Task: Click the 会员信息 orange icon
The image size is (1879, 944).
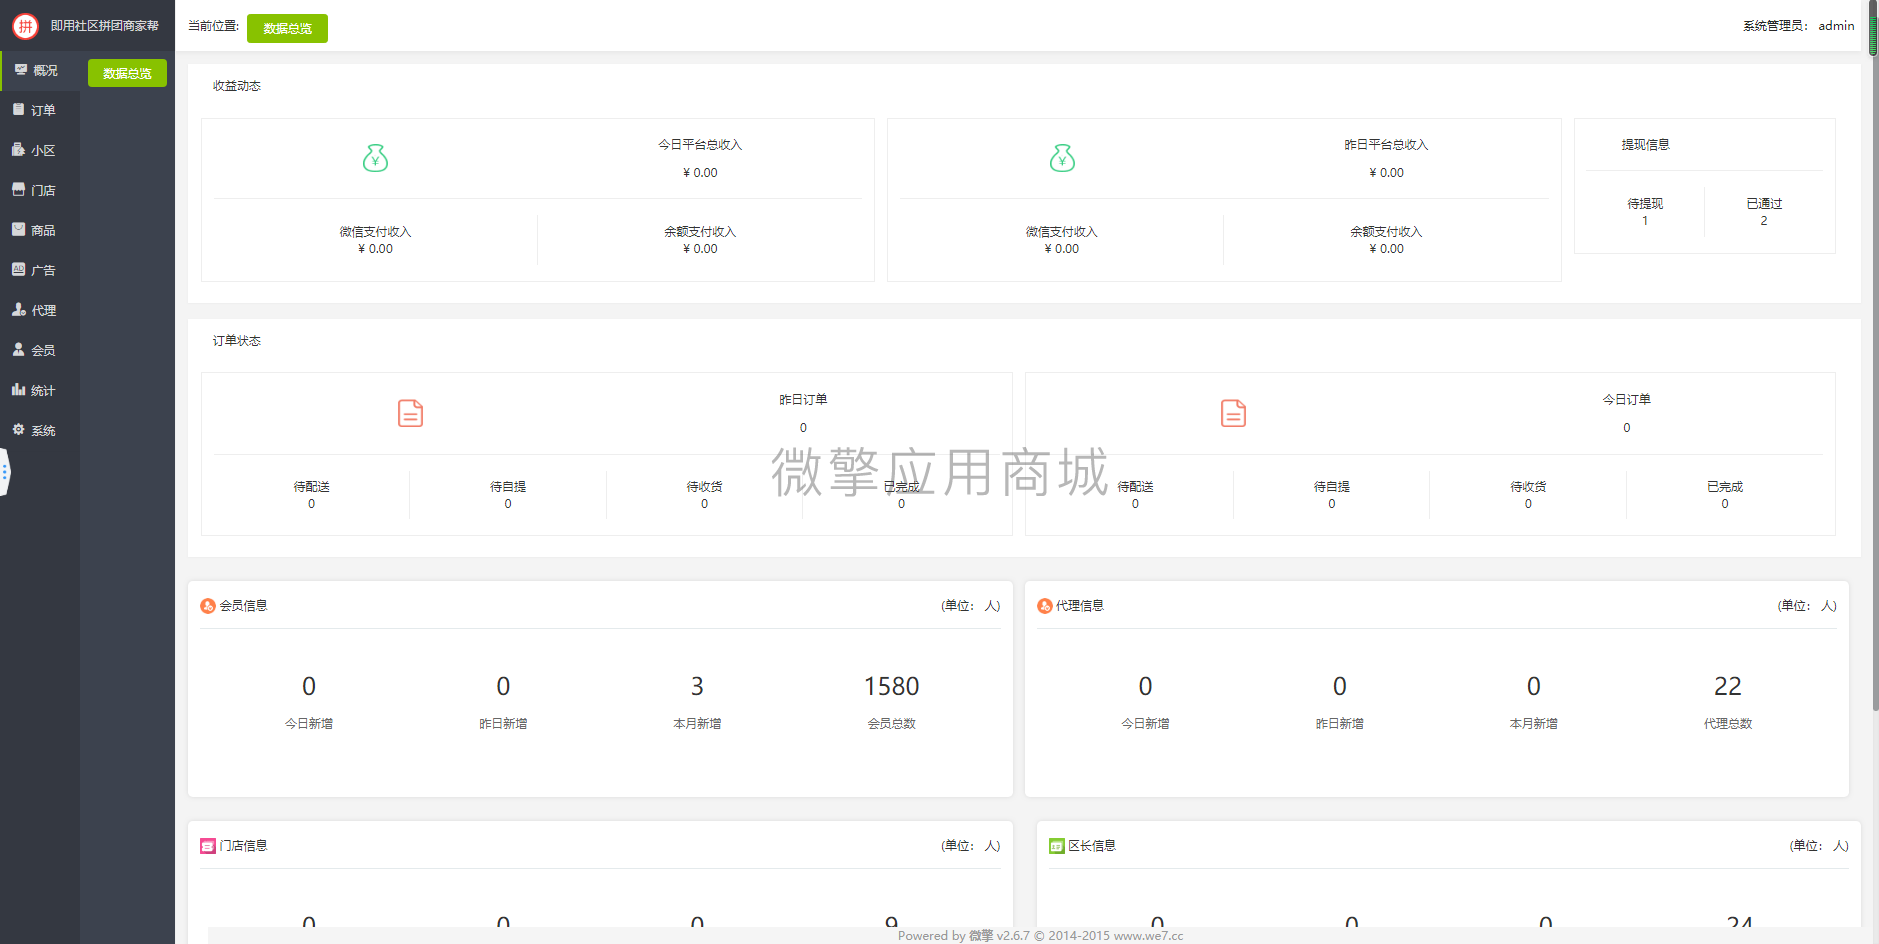Action: pos(208,606)
